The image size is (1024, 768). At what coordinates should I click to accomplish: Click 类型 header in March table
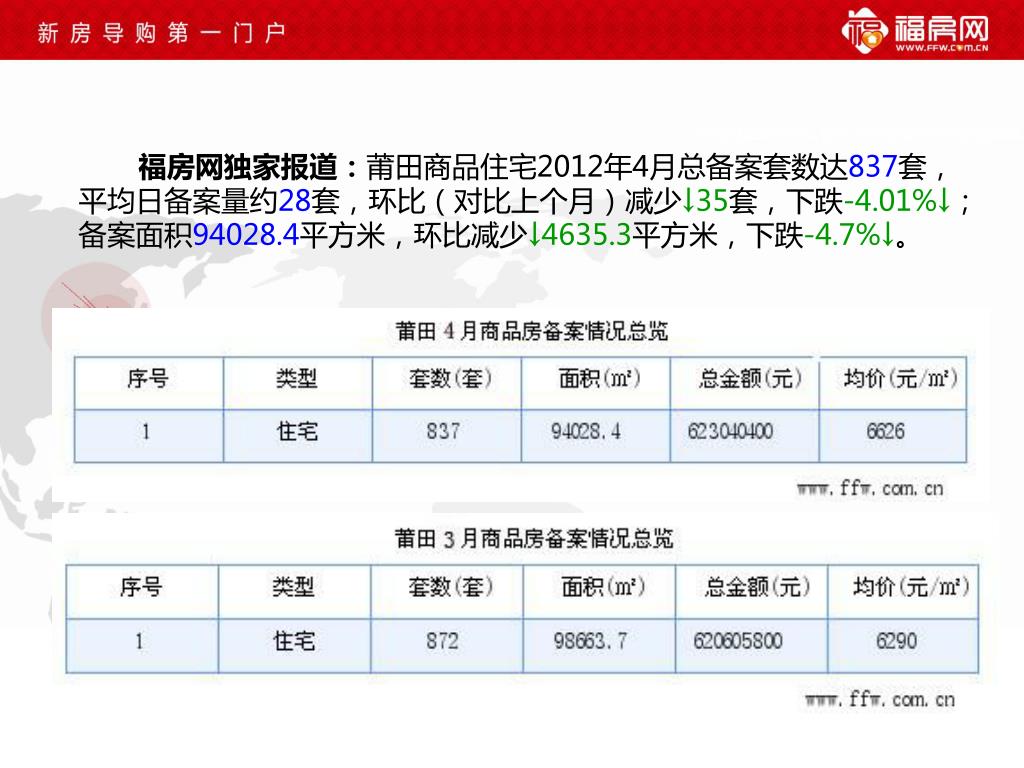tap(293, 586)
